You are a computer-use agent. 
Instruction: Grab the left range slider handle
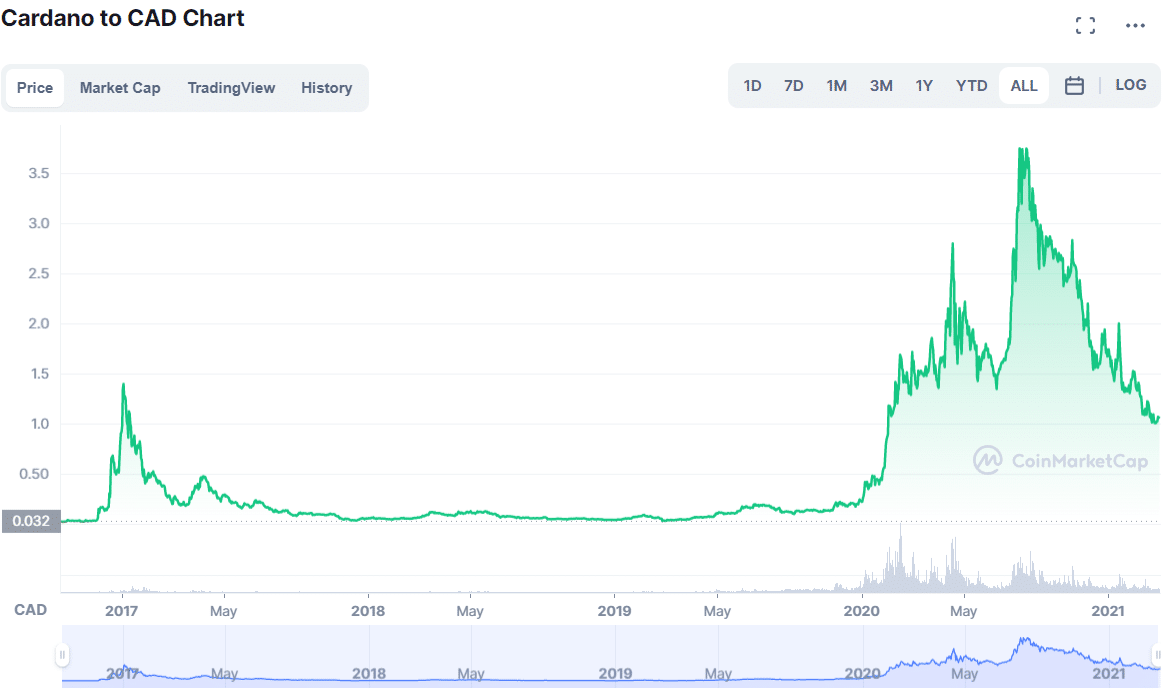pos(63,655)
